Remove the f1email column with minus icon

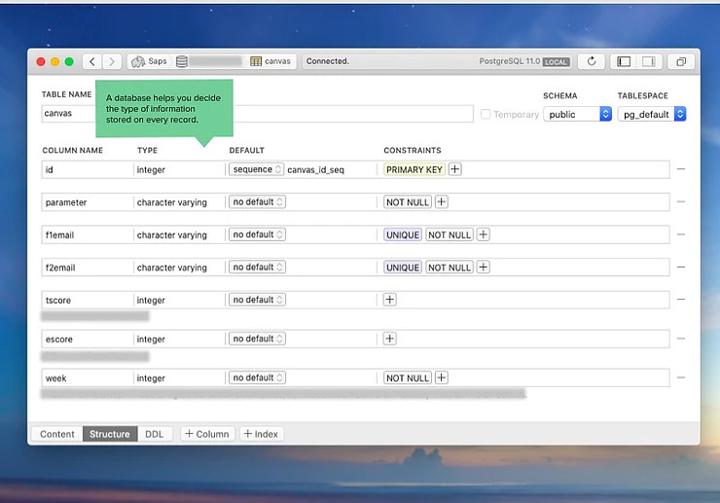(681, 234)
